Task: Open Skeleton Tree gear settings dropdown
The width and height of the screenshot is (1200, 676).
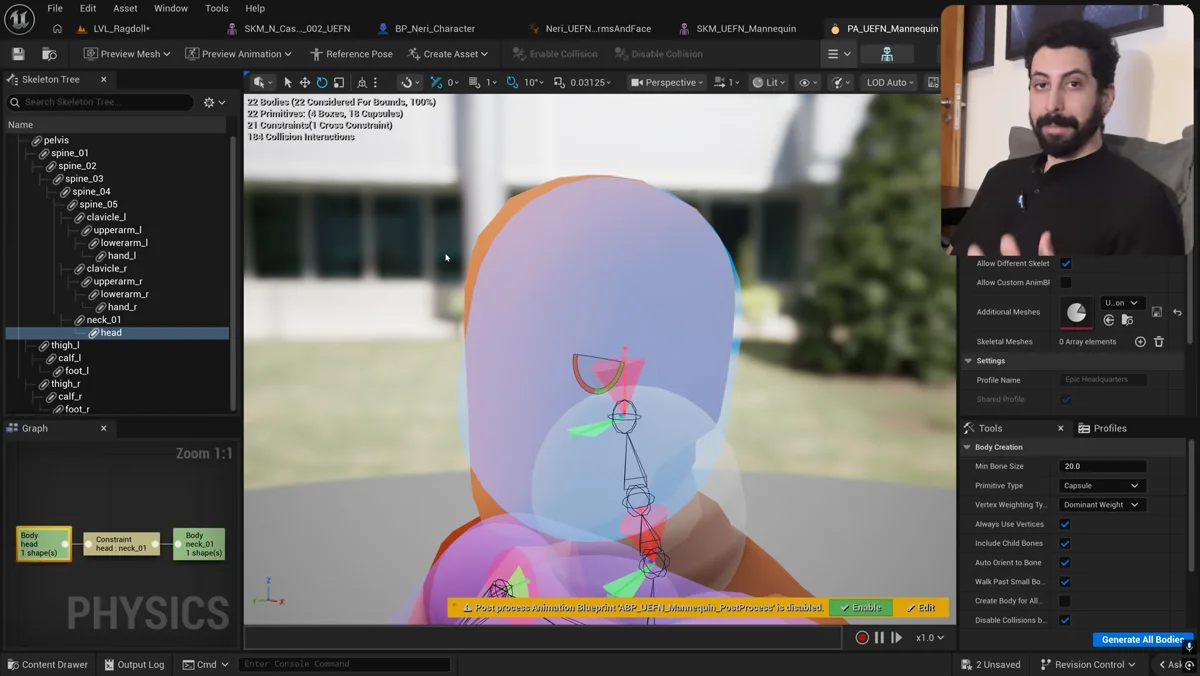Action: tap(214, 102)
